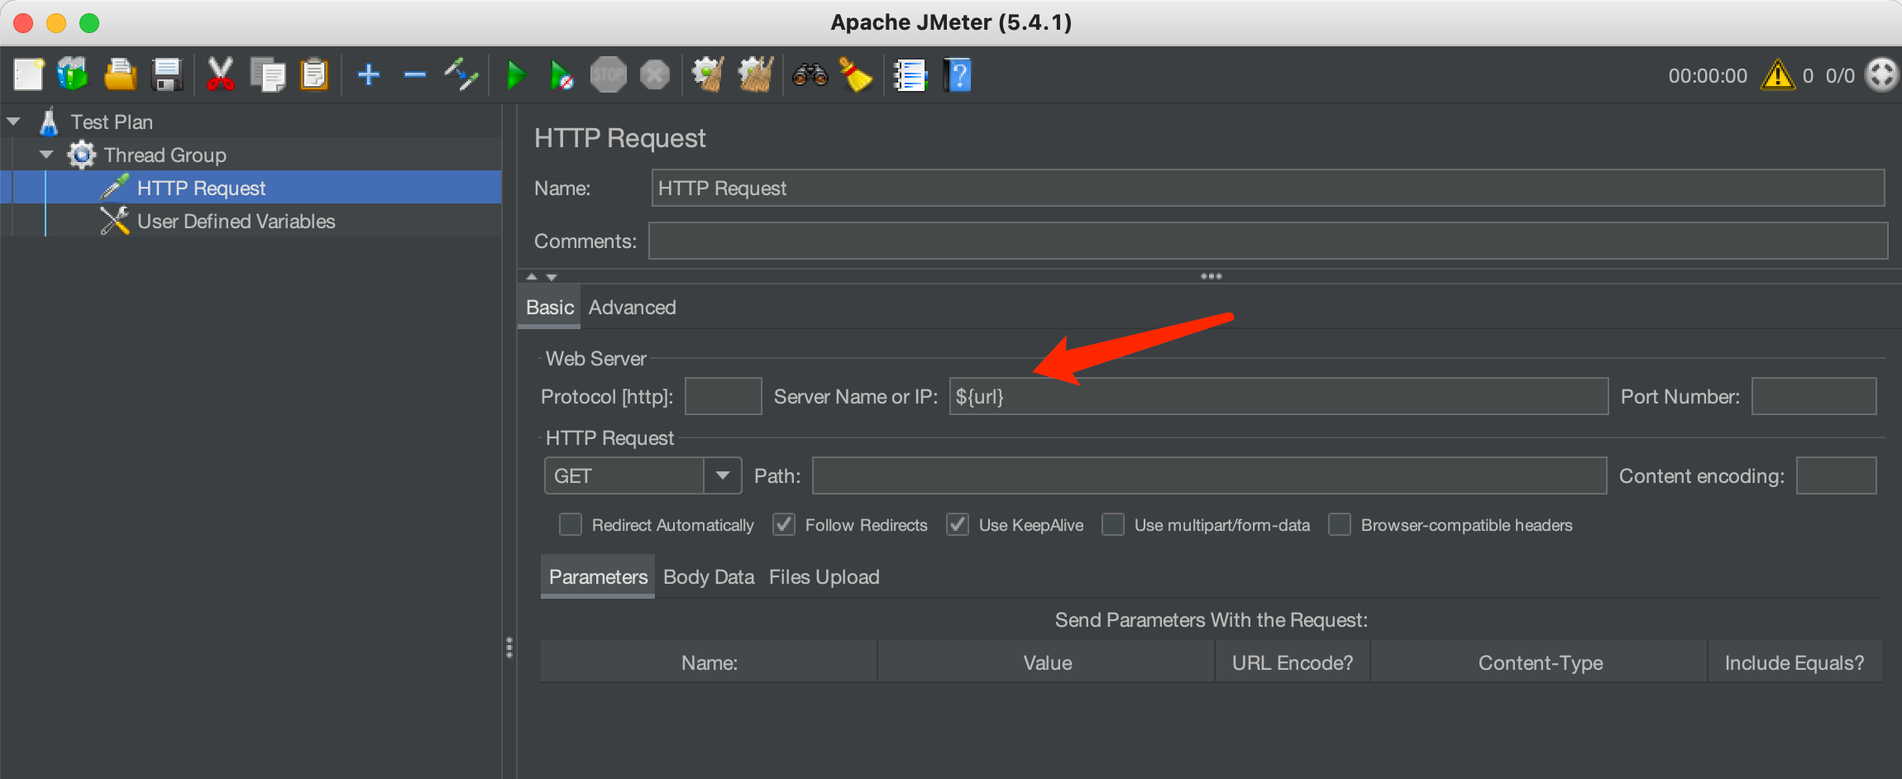Uncheck the Follow Redirects checkbox
The width and height of the screenshot is (1902, 779).
[x=784, y=525]
